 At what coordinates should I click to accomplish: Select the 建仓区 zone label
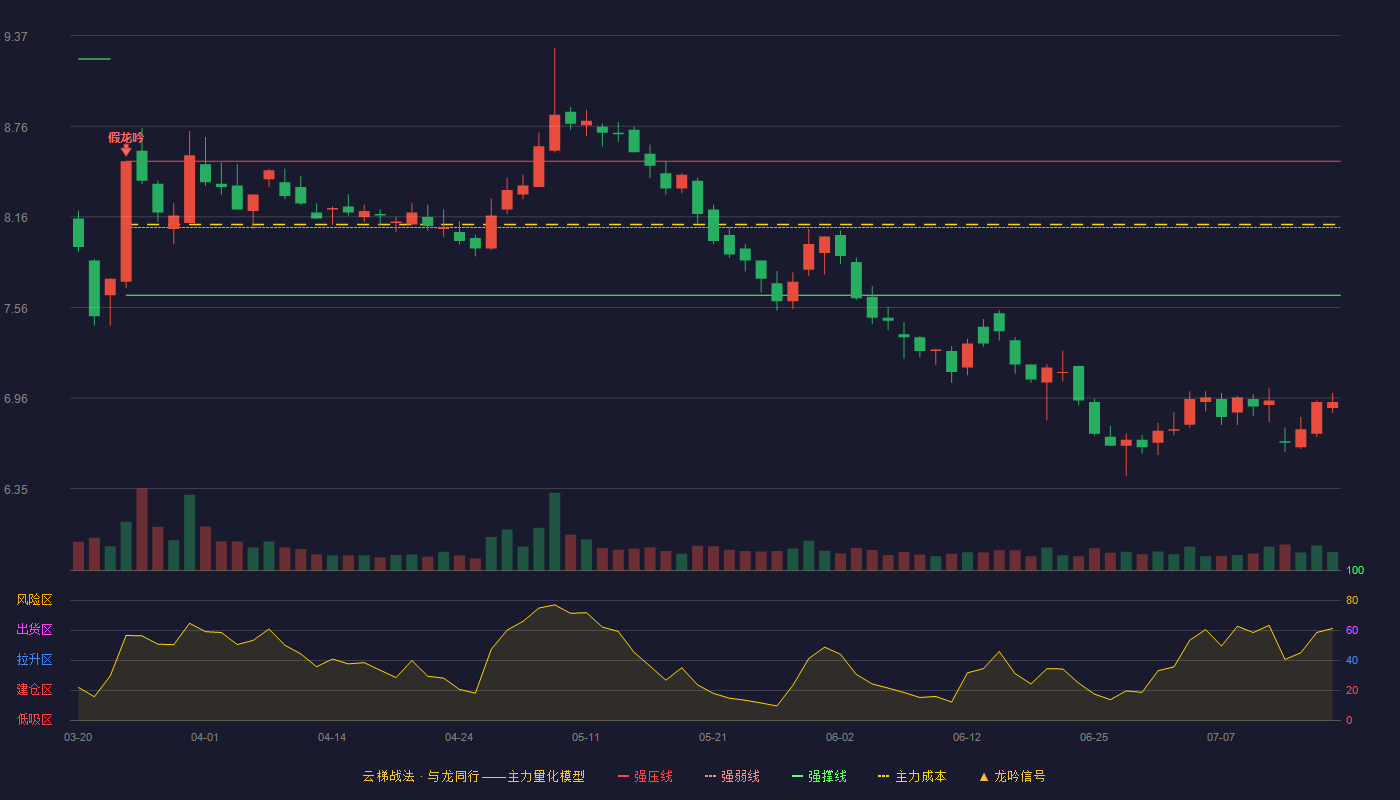34,690
